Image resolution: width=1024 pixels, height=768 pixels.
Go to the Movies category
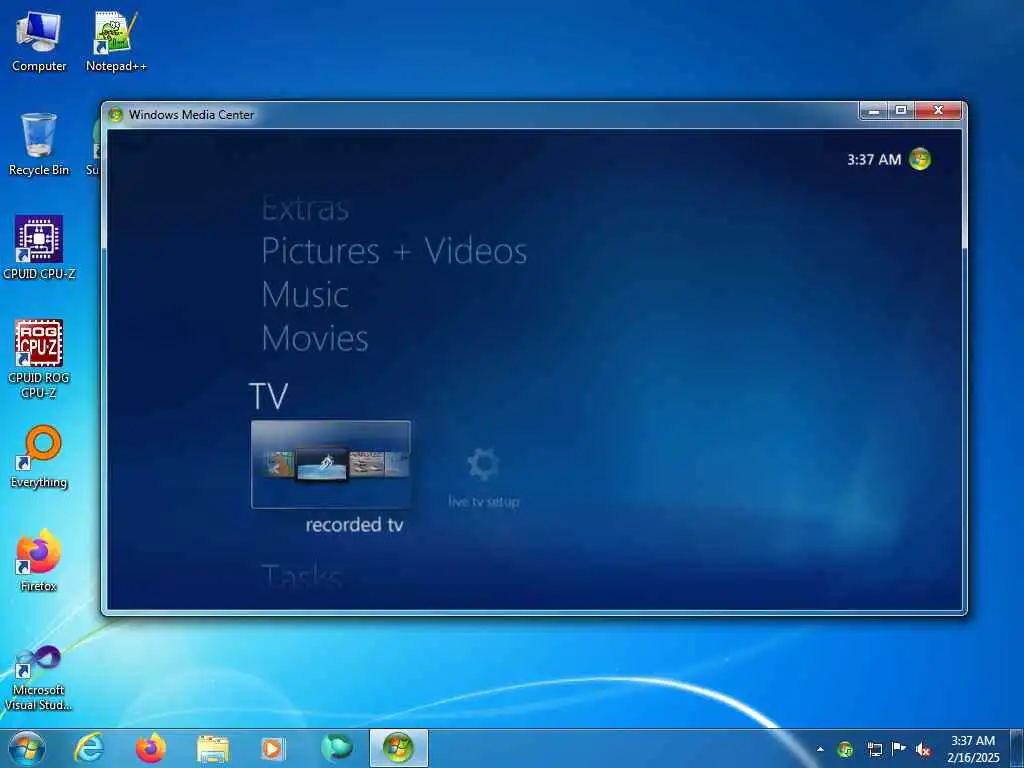[x=315, y=338]
